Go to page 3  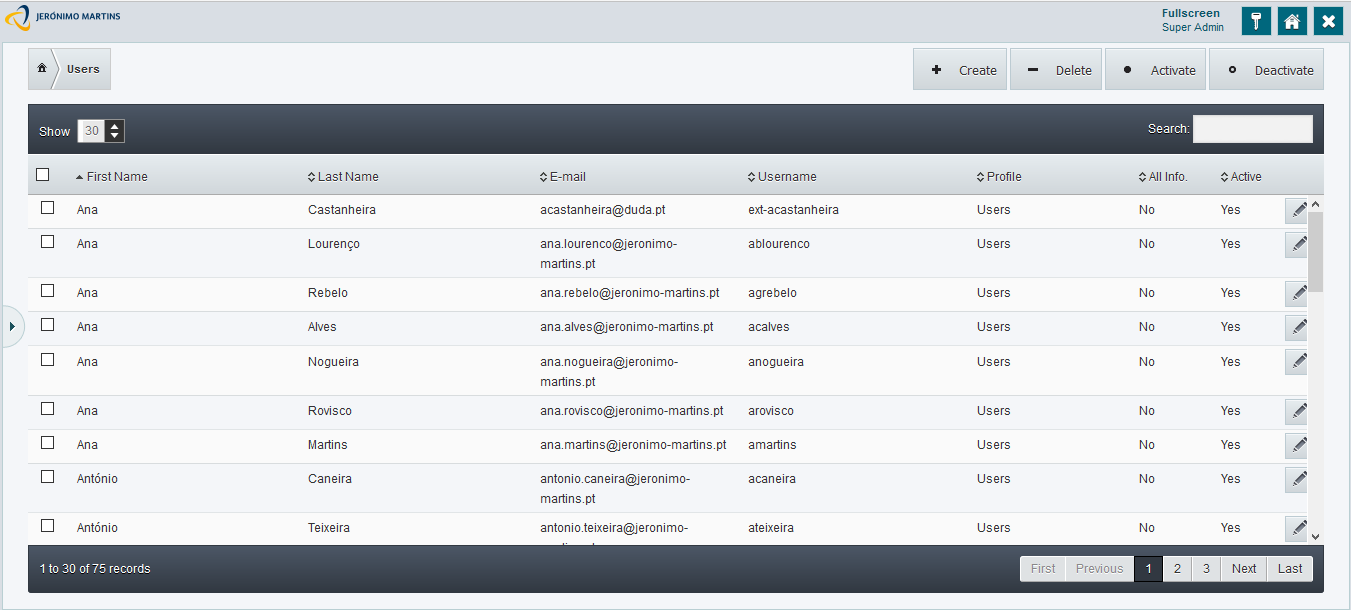tap(1207, 569)
